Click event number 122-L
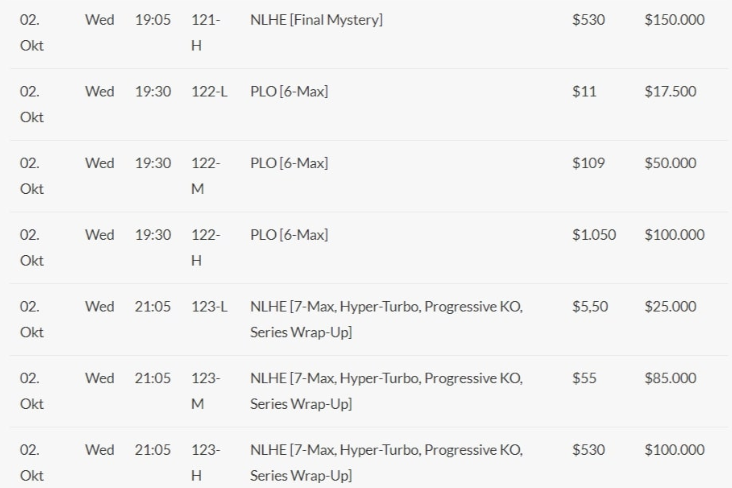732x488 pixels. point(209,92)
